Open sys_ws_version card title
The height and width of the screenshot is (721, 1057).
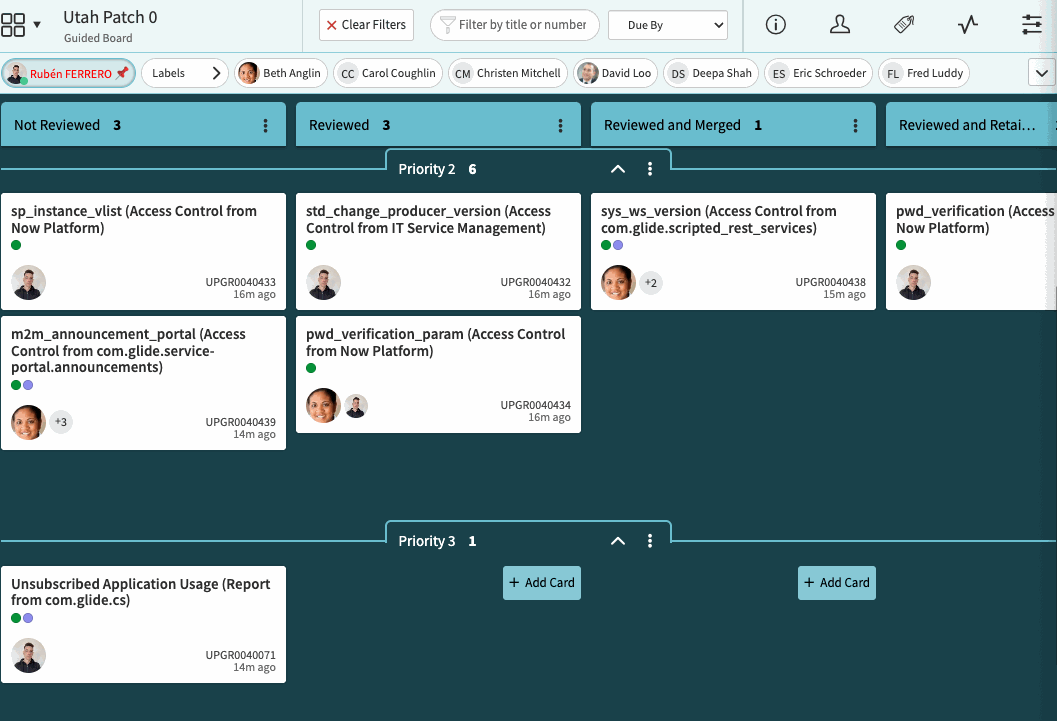pos(719,220)
